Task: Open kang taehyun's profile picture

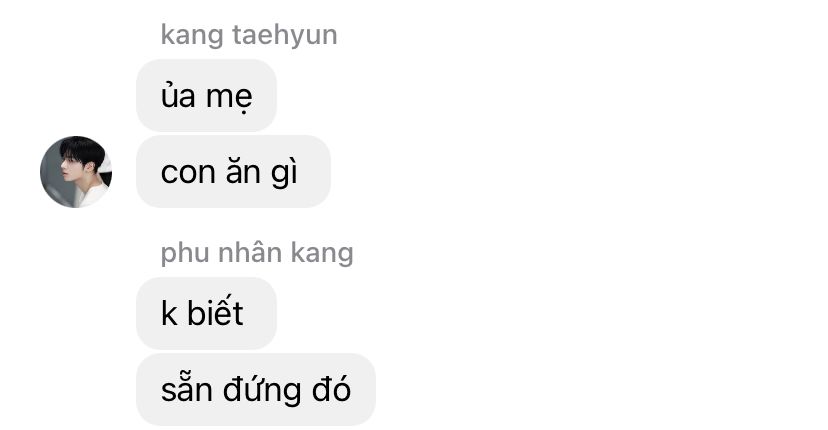Action: [76, 172]
